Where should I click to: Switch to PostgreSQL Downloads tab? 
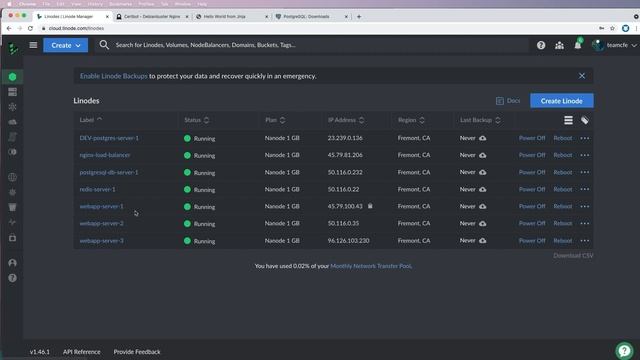click(x=311, y=17)
